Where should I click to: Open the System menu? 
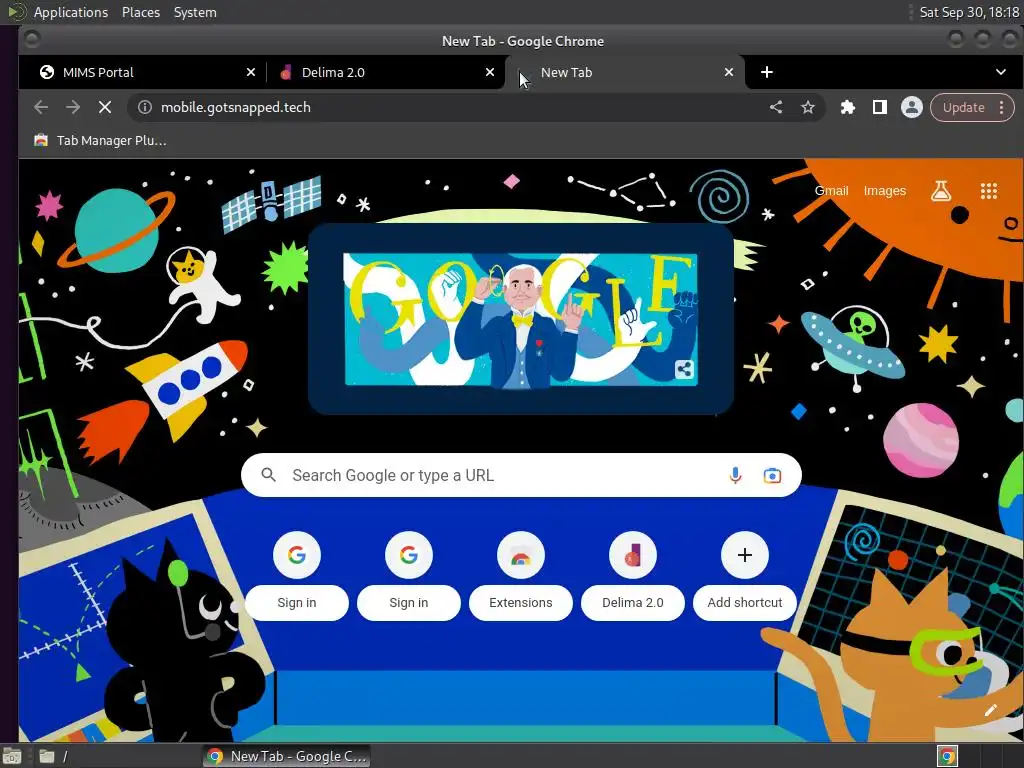[x=195, y=12]
